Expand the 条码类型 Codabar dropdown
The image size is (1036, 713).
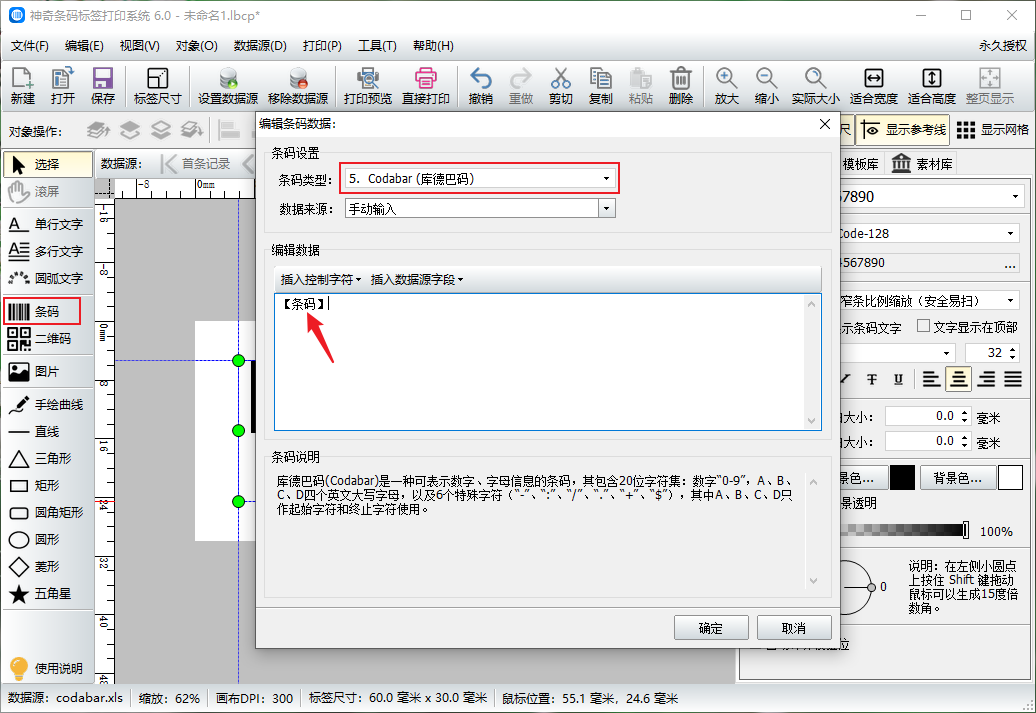(606, 179)
